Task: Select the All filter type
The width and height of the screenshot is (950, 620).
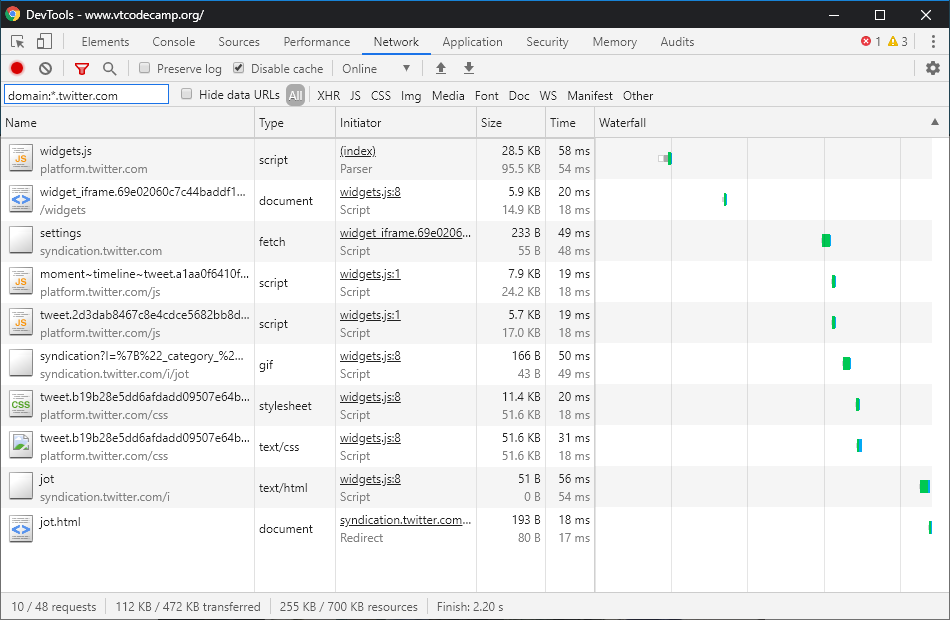Action: (296, 95)
